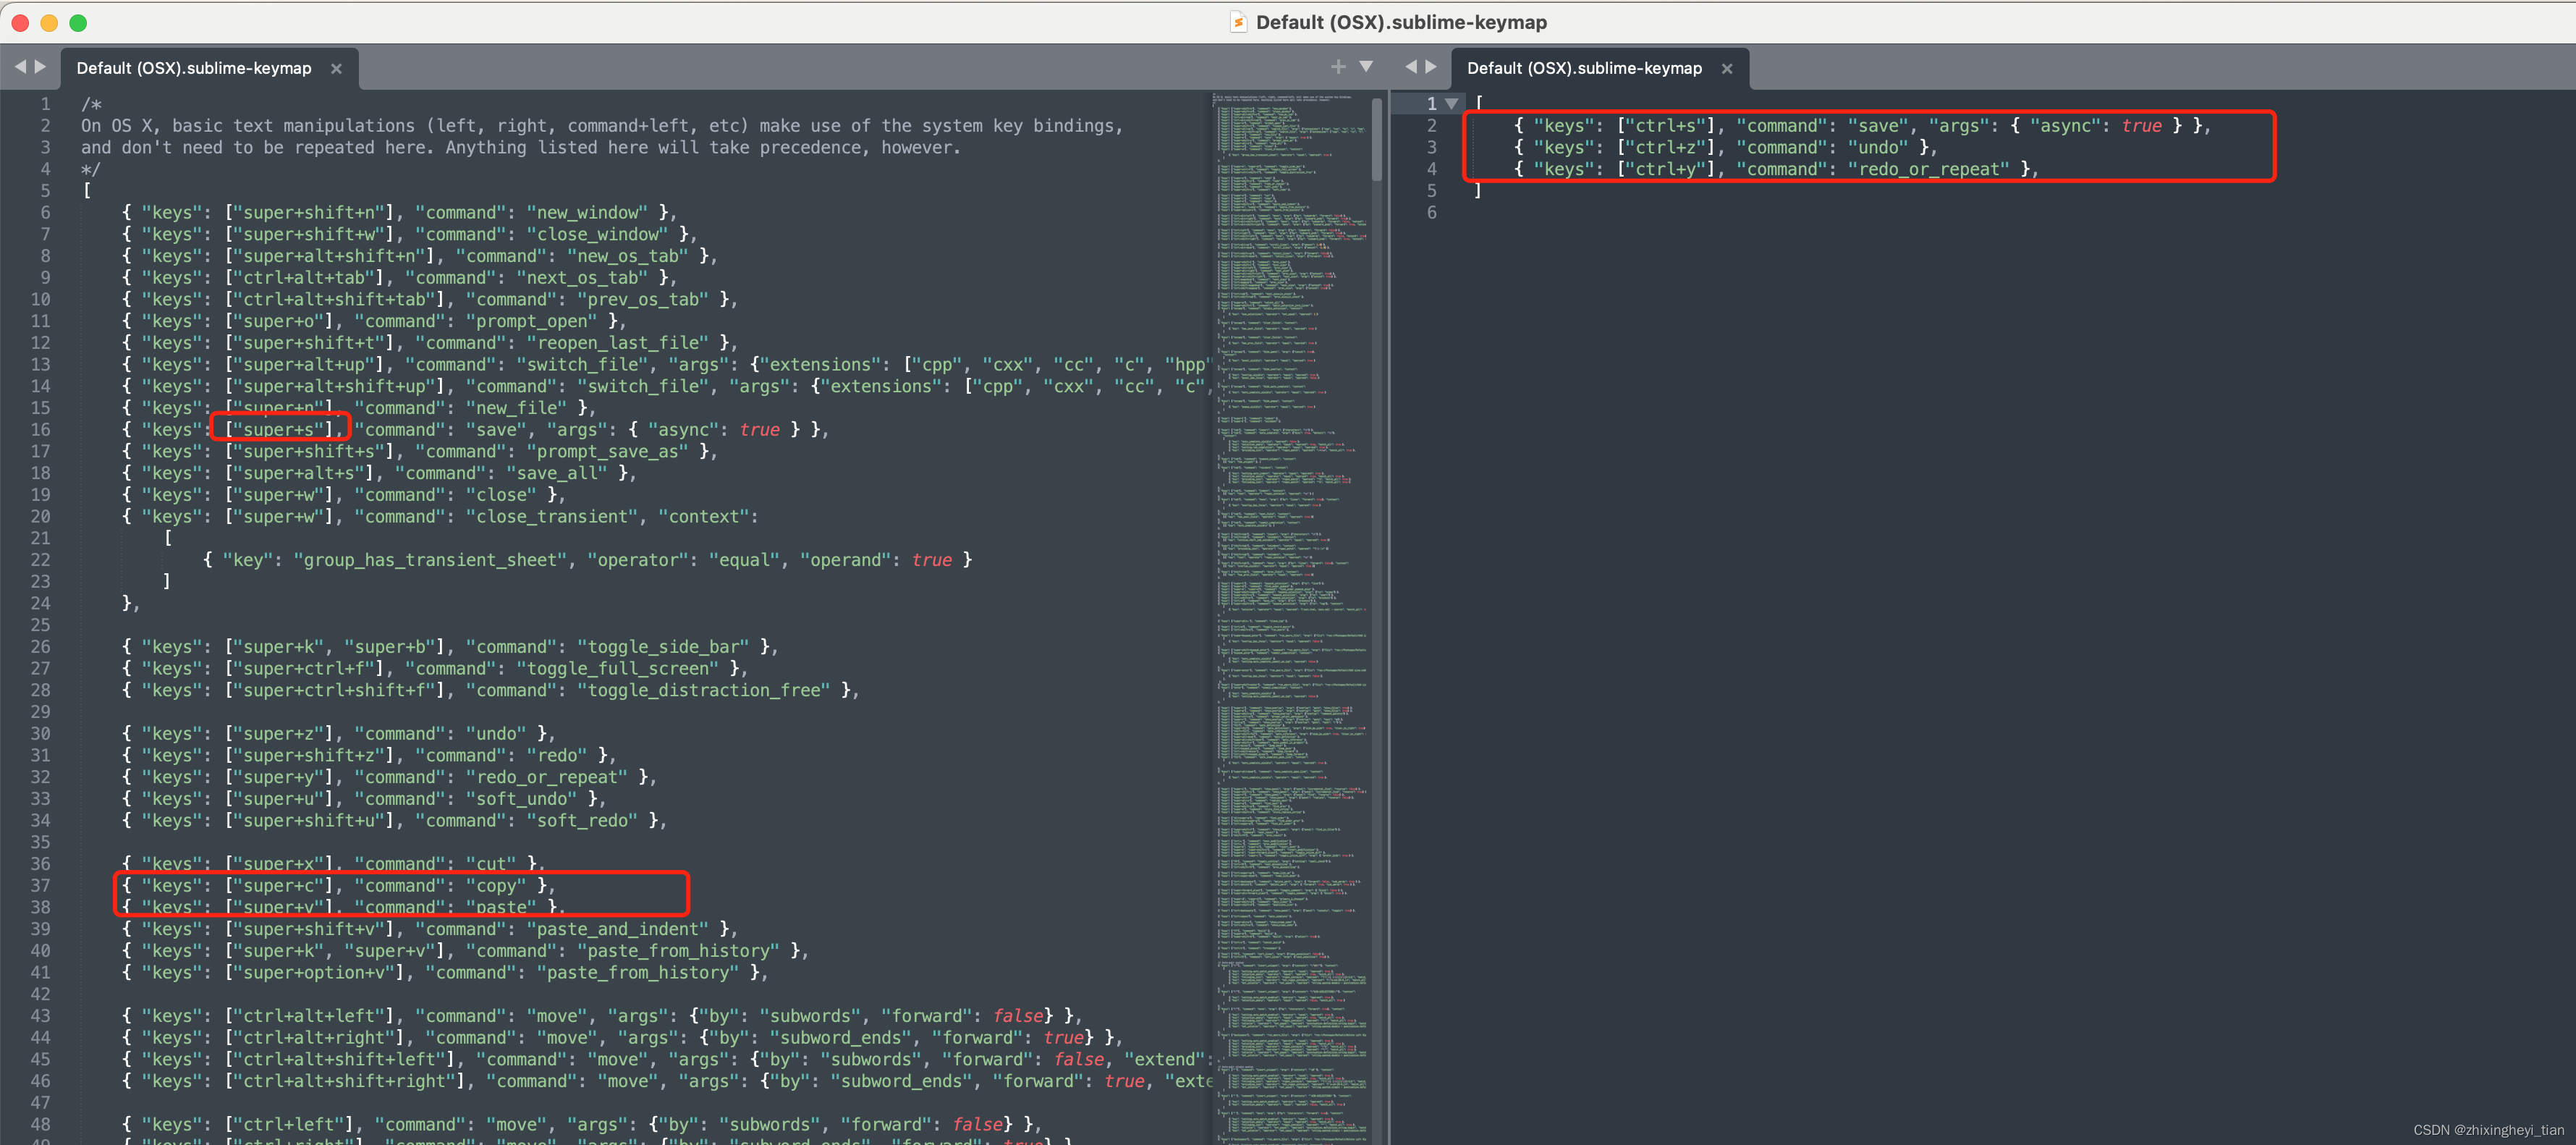
Task: Click "prompt_save_as" command text
Action: click(607, 452)
